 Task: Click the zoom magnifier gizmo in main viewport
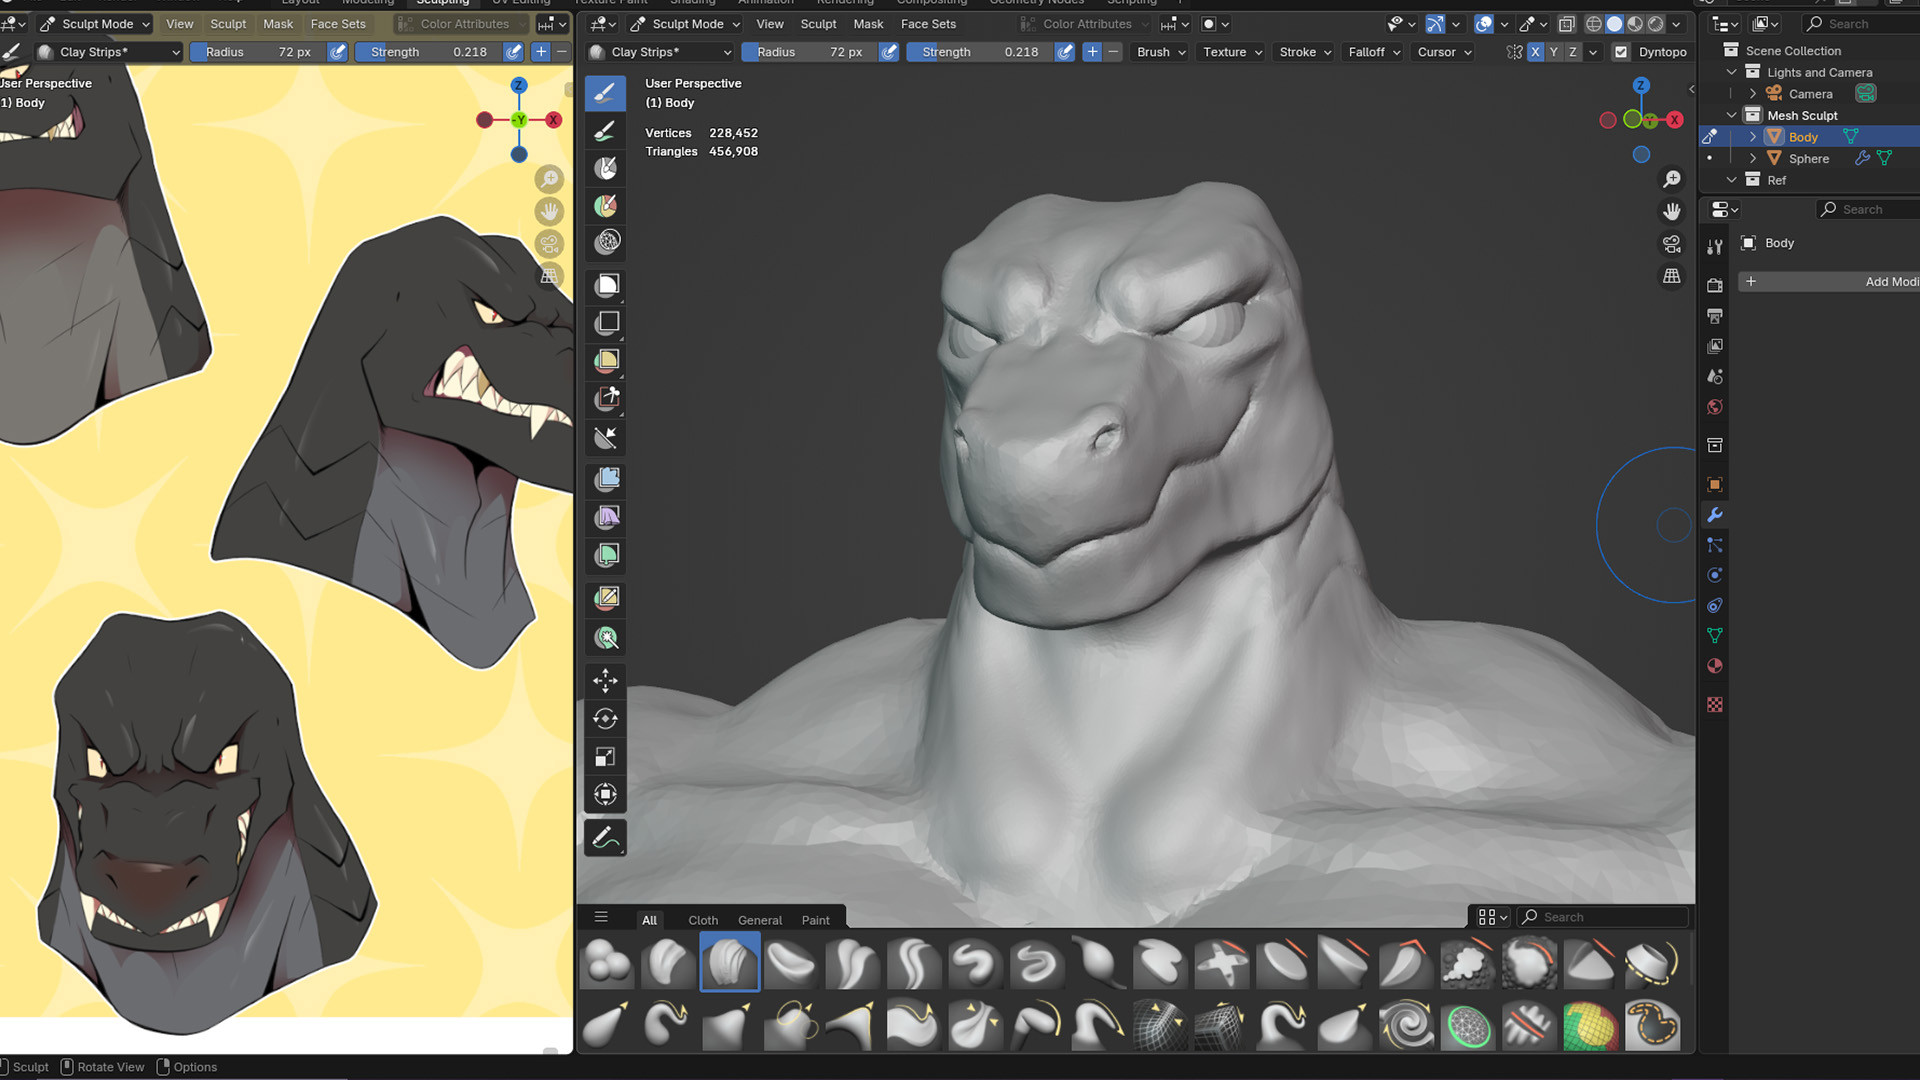1671,179
